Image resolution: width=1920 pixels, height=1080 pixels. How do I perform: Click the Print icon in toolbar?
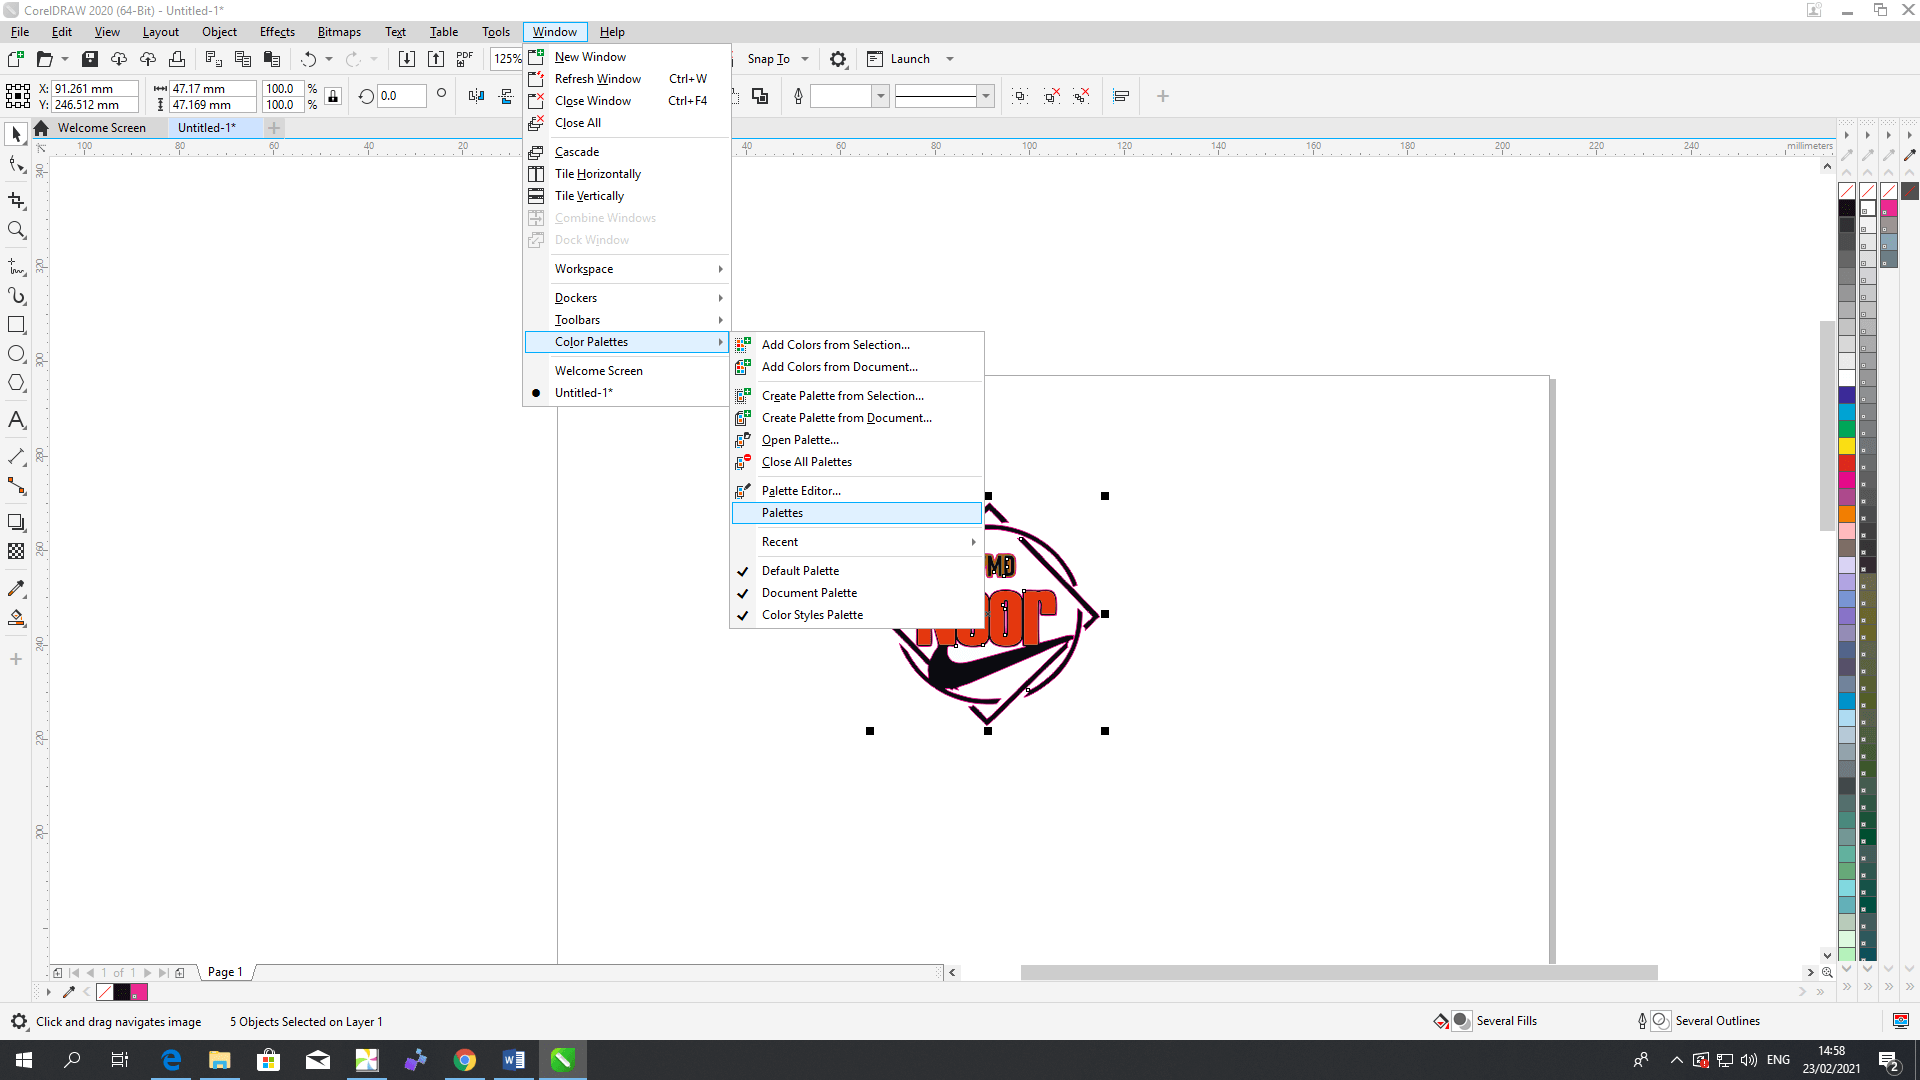click(177, 59)
